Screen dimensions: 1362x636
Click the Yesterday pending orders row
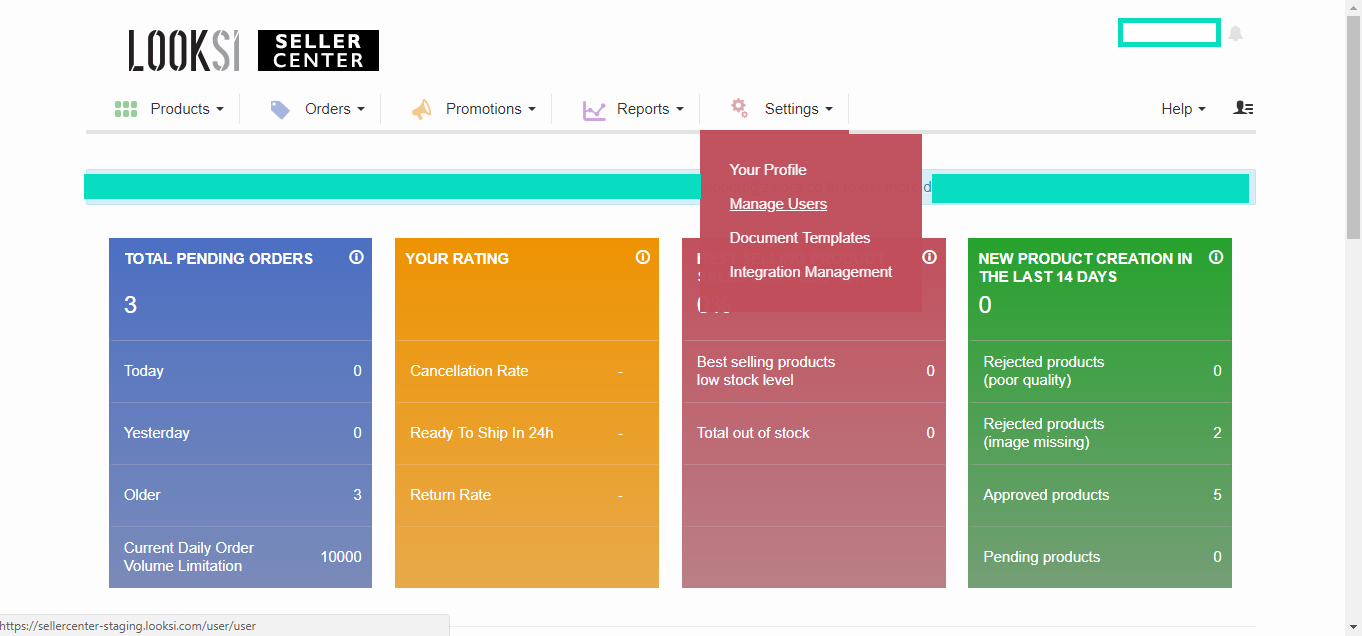click(240, 433)
